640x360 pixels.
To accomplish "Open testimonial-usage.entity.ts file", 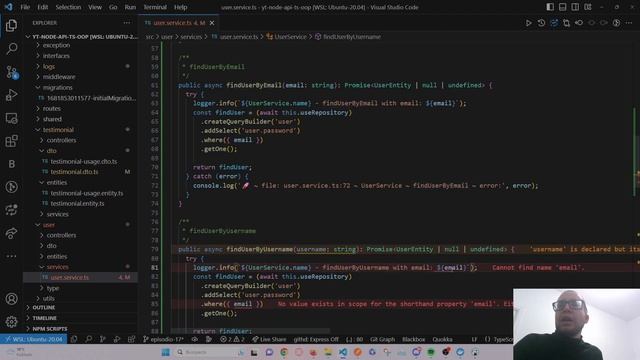I will 87,193.
